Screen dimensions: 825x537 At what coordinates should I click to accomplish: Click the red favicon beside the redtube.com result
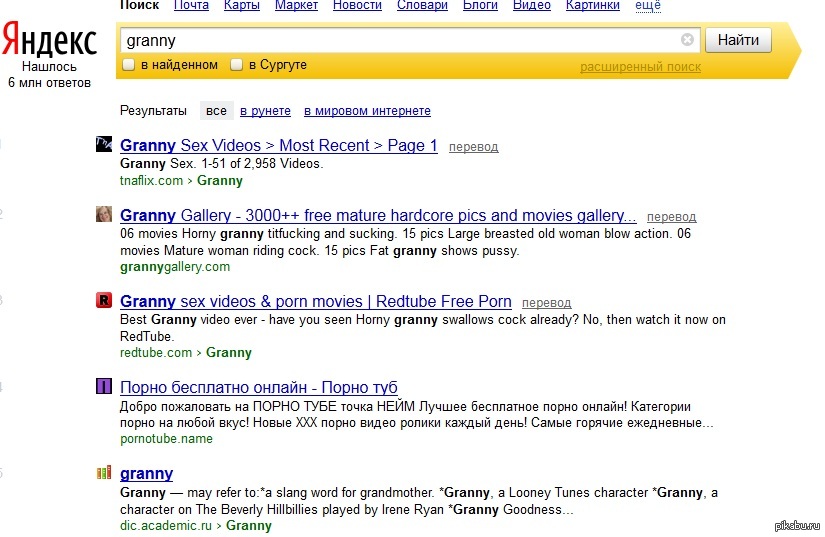[103, 301]
